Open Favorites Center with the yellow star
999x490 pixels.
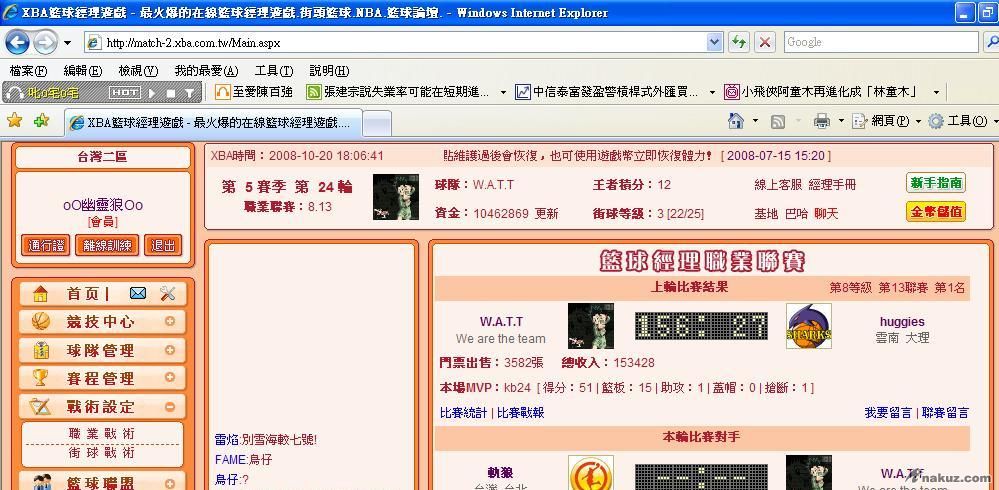point(14,120)
